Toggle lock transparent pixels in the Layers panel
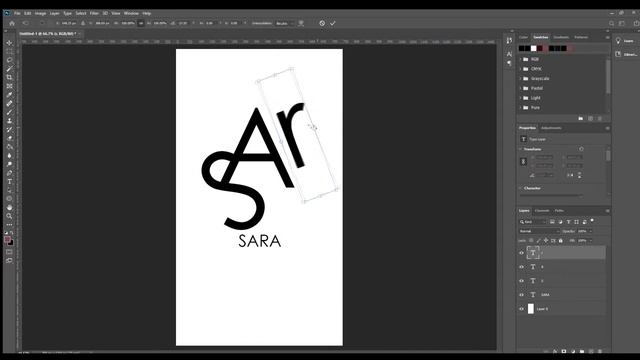The width and height of the screenshot is (640, 360). [x=531, y=240]
